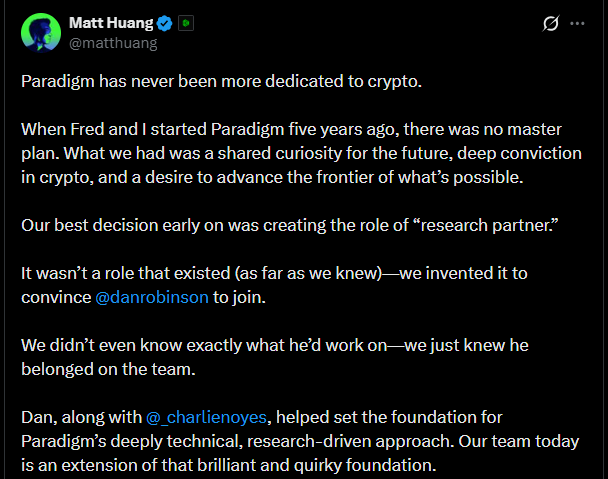The height and width of the screenshot is (479, 608).
Task: Click the line 'We didn't even know exactly'
Action: [275, 346]
